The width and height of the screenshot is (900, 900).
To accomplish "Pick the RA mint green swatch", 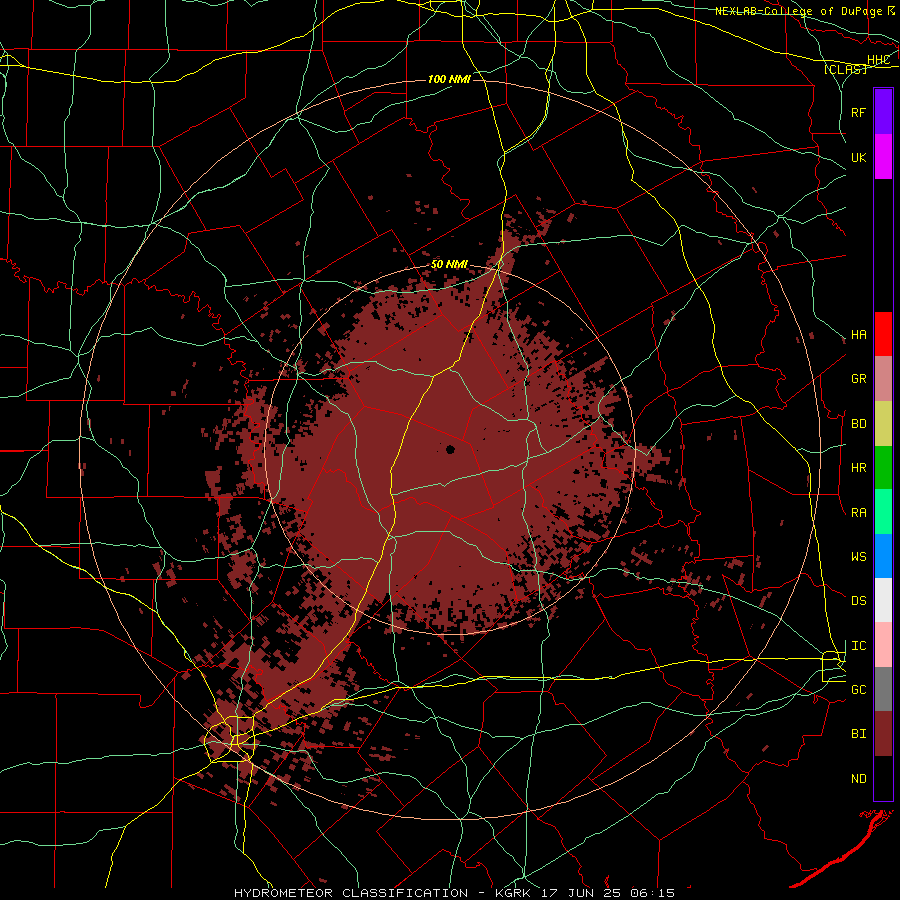I will [883, 512].
